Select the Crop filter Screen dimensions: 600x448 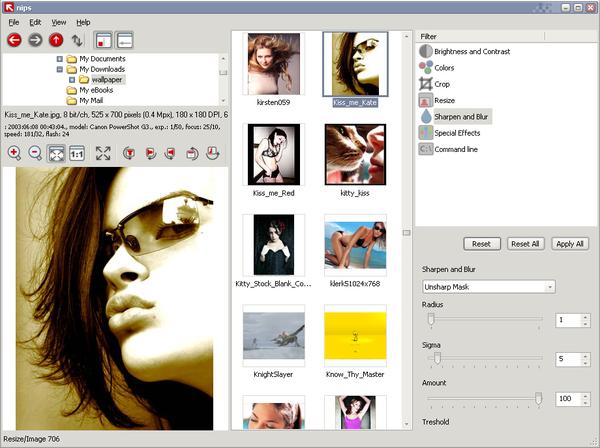pyautogui.click(x=434, y=84)
